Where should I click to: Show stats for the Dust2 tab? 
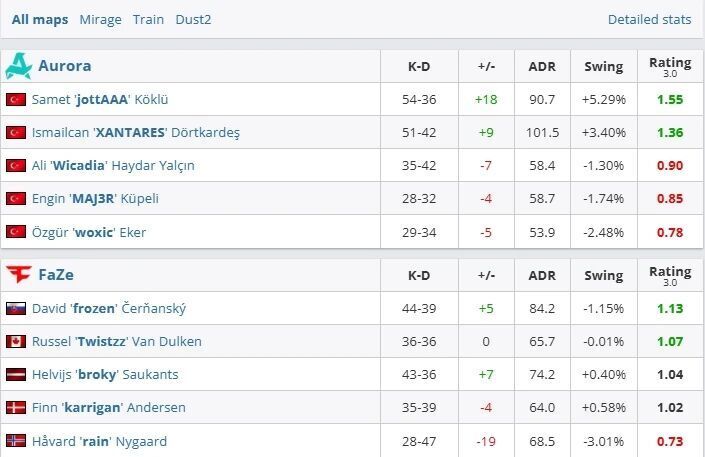point(193,19)
